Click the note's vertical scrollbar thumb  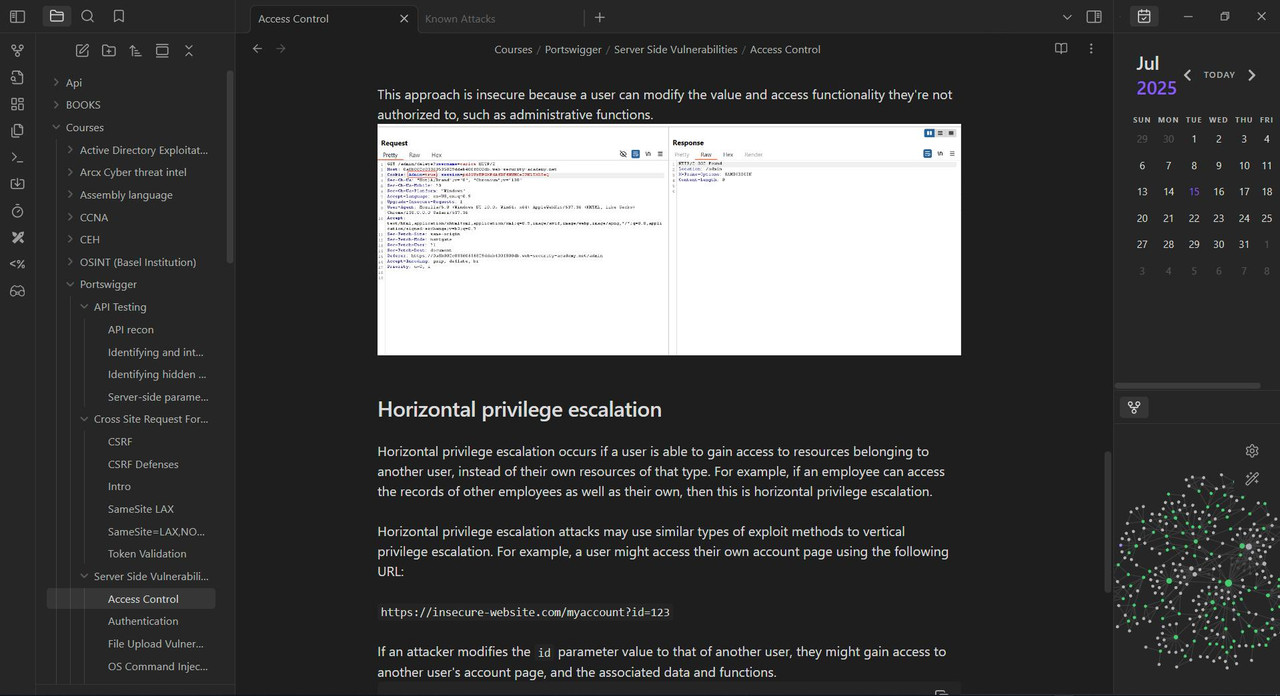[1106, 522]
